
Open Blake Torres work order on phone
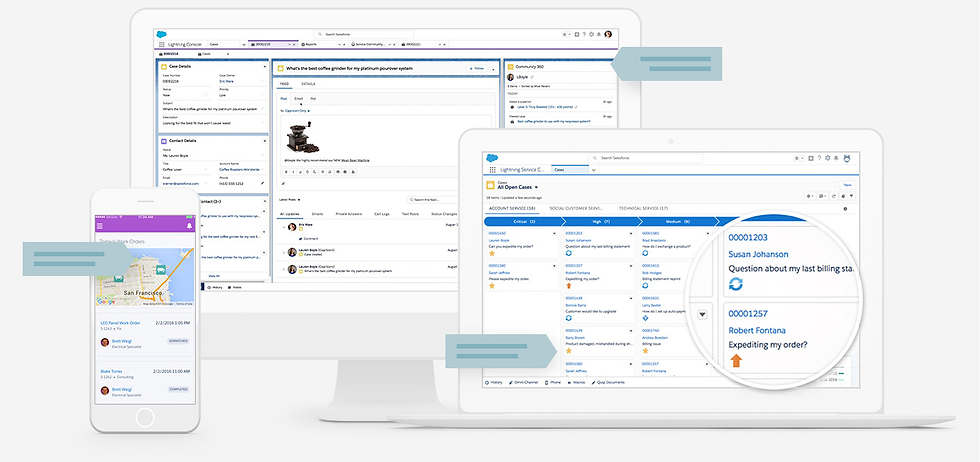coord(109,371)
